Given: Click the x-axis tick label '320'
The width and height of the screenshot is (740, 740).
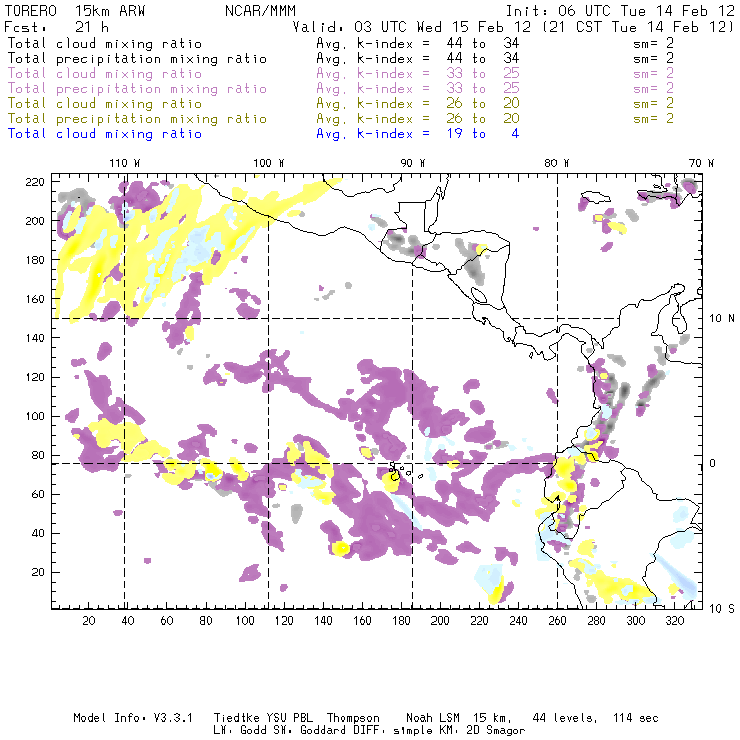Looking at the screenshot, I should click(674, 621).
